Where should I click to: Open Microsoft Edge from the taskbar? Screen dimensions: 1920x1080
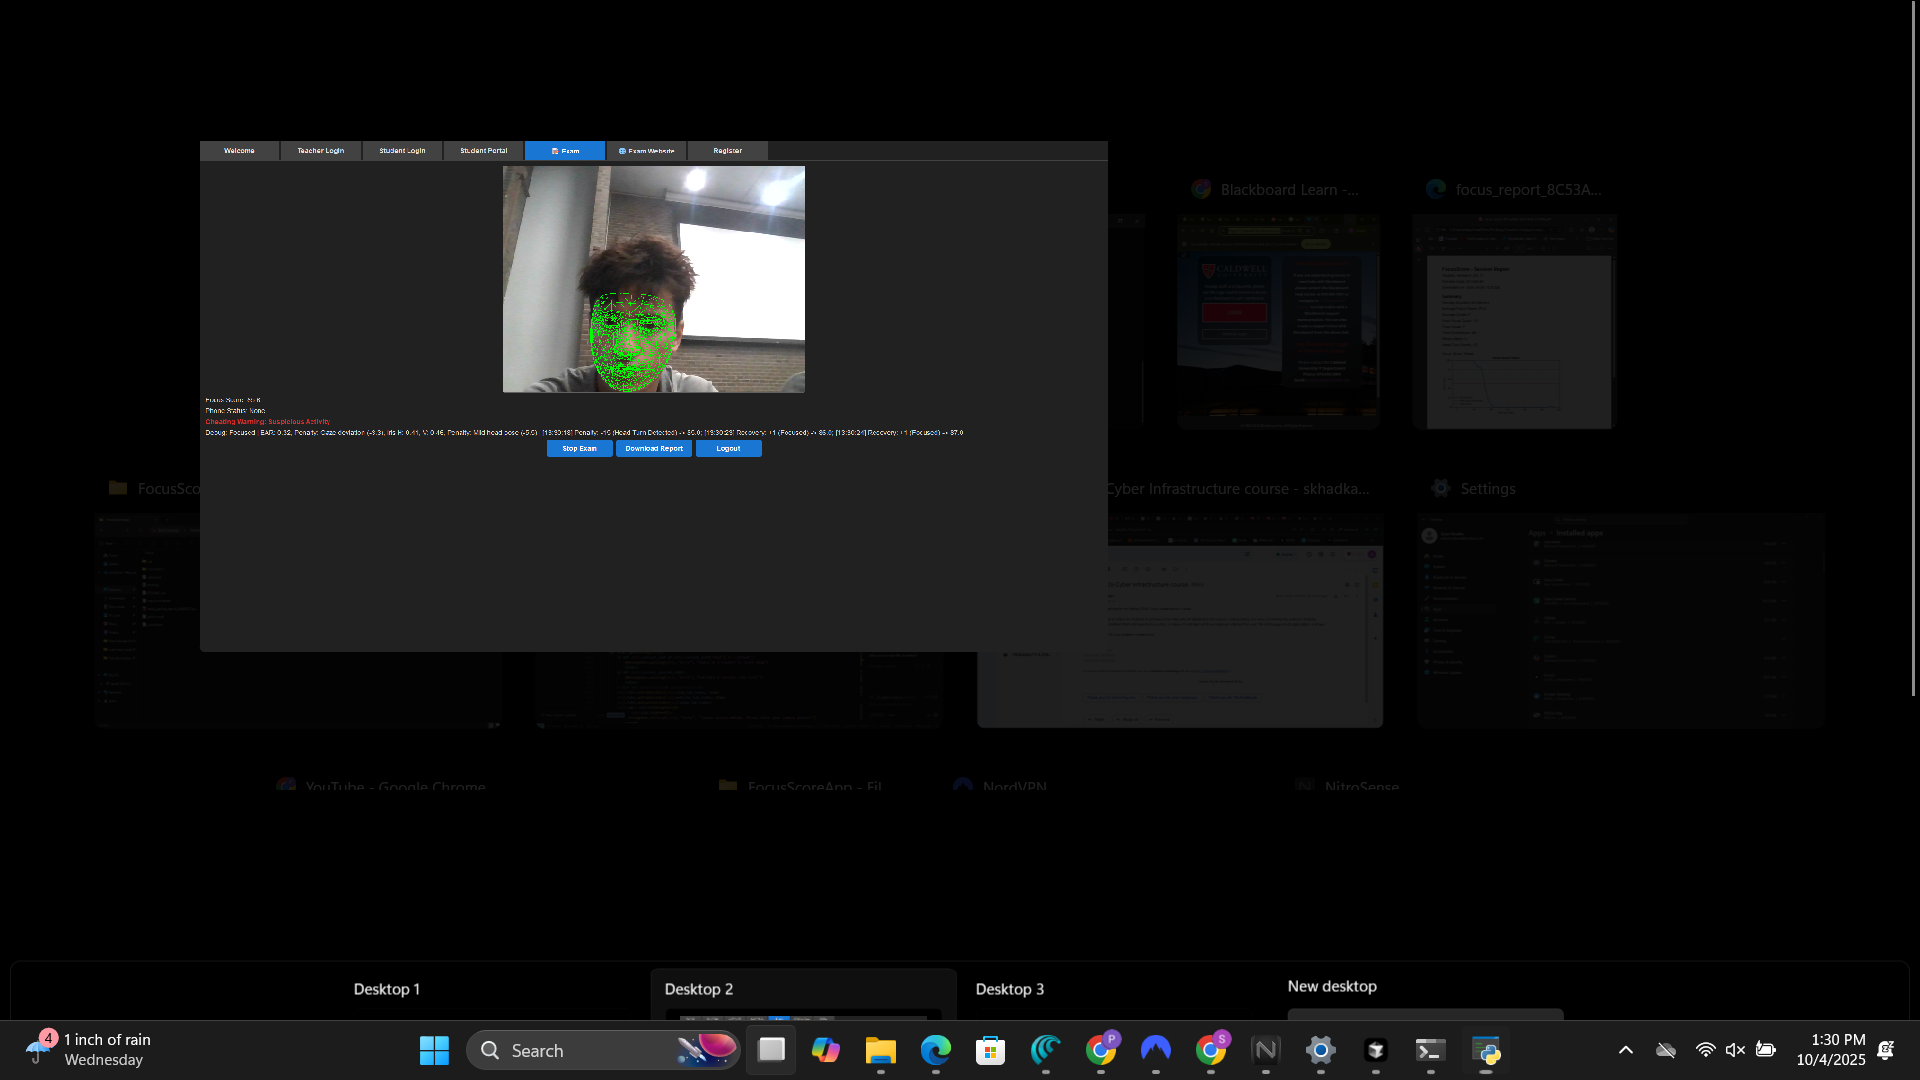(x=936, y=1050)
